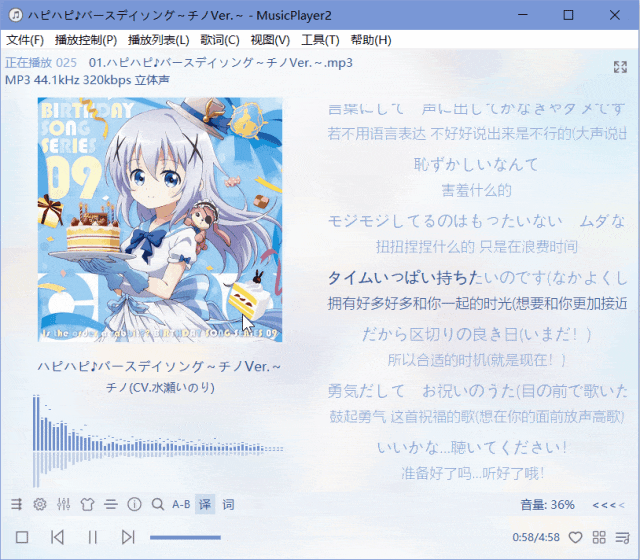
Task: Show the playlist panel icon
Action: pyautogui.click(x=622, y=538)
